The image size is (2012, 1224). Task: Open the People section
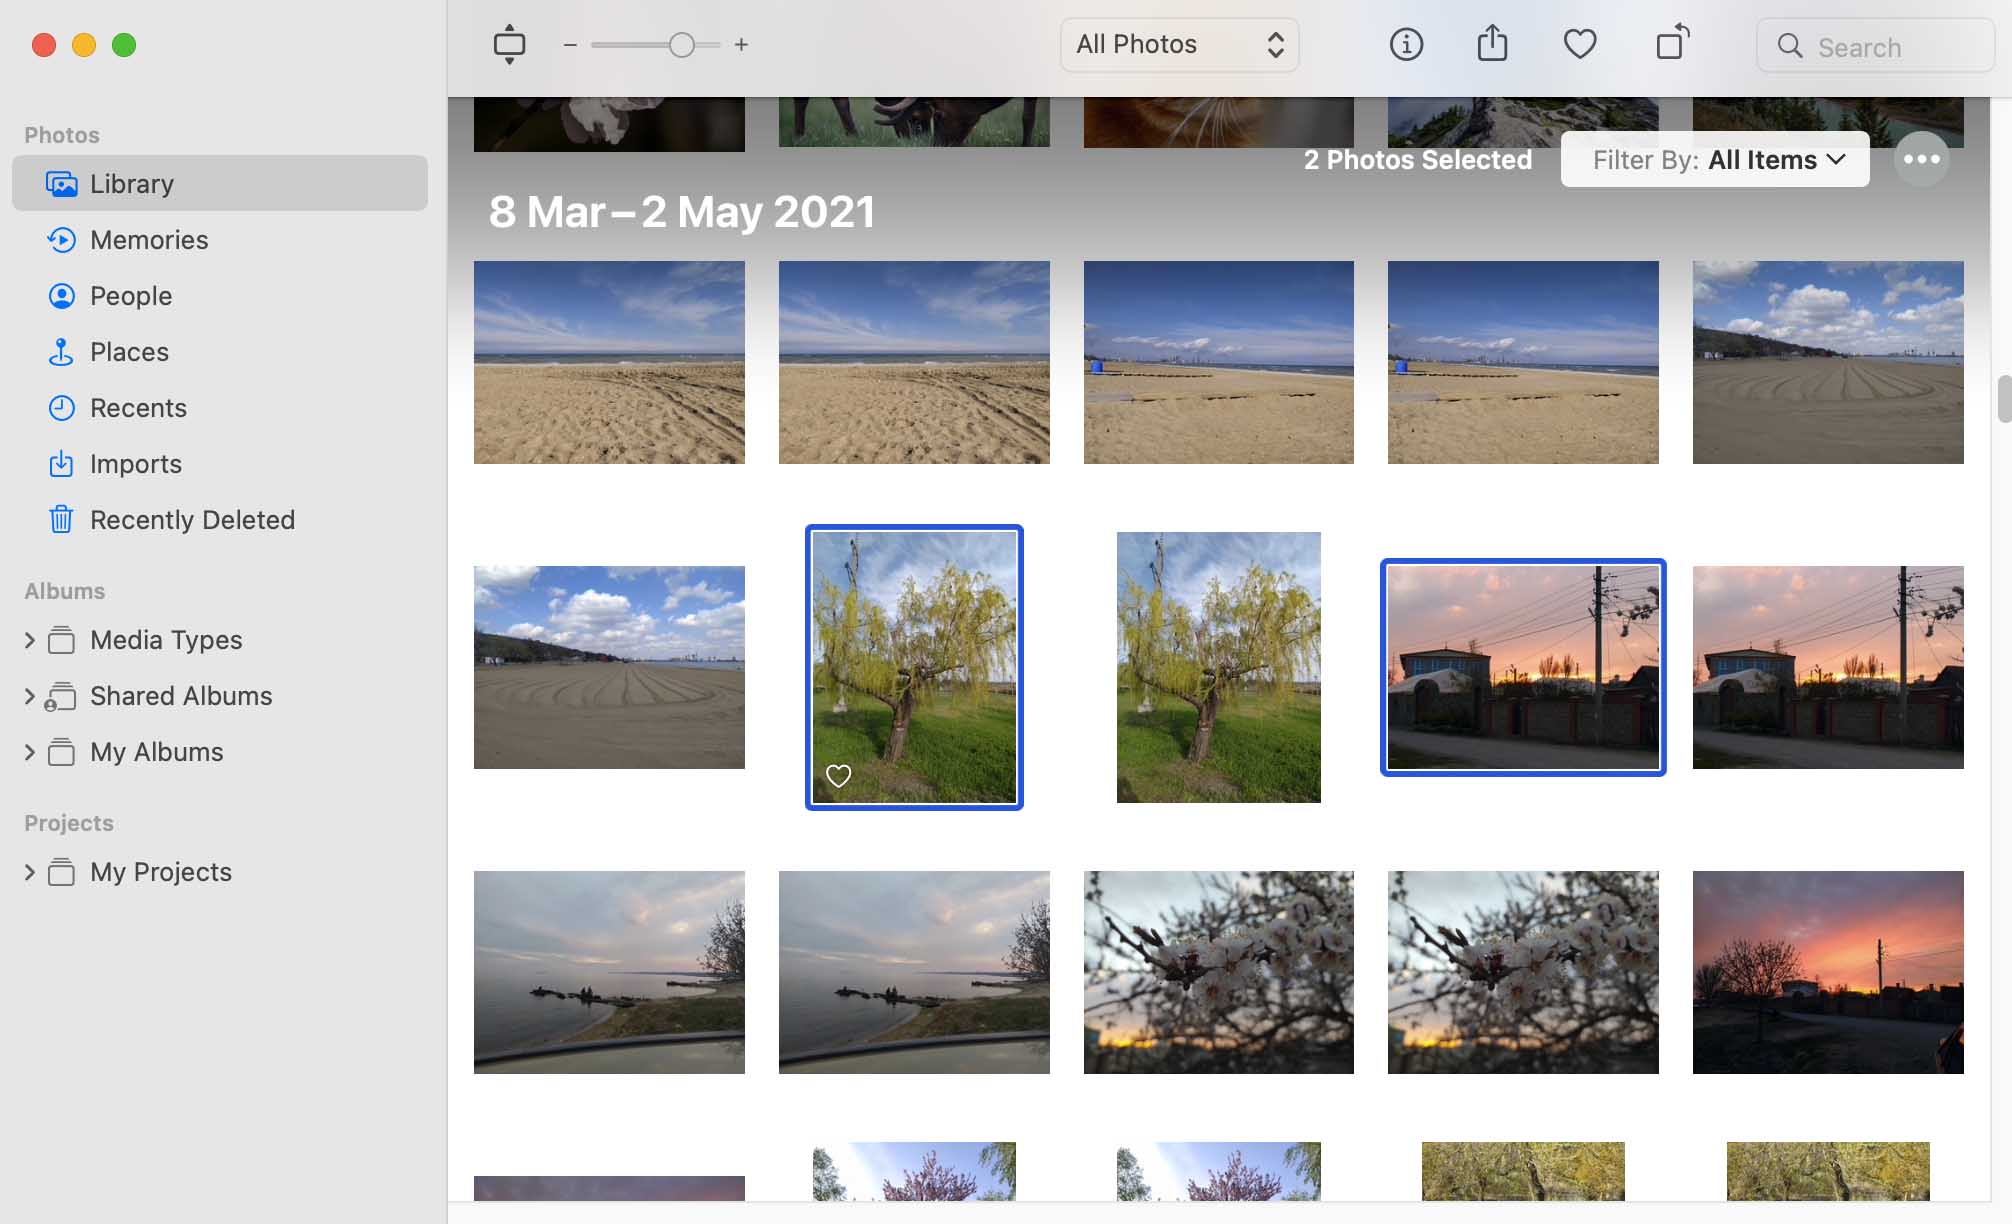pyautogui.click(x=130, y=295)
